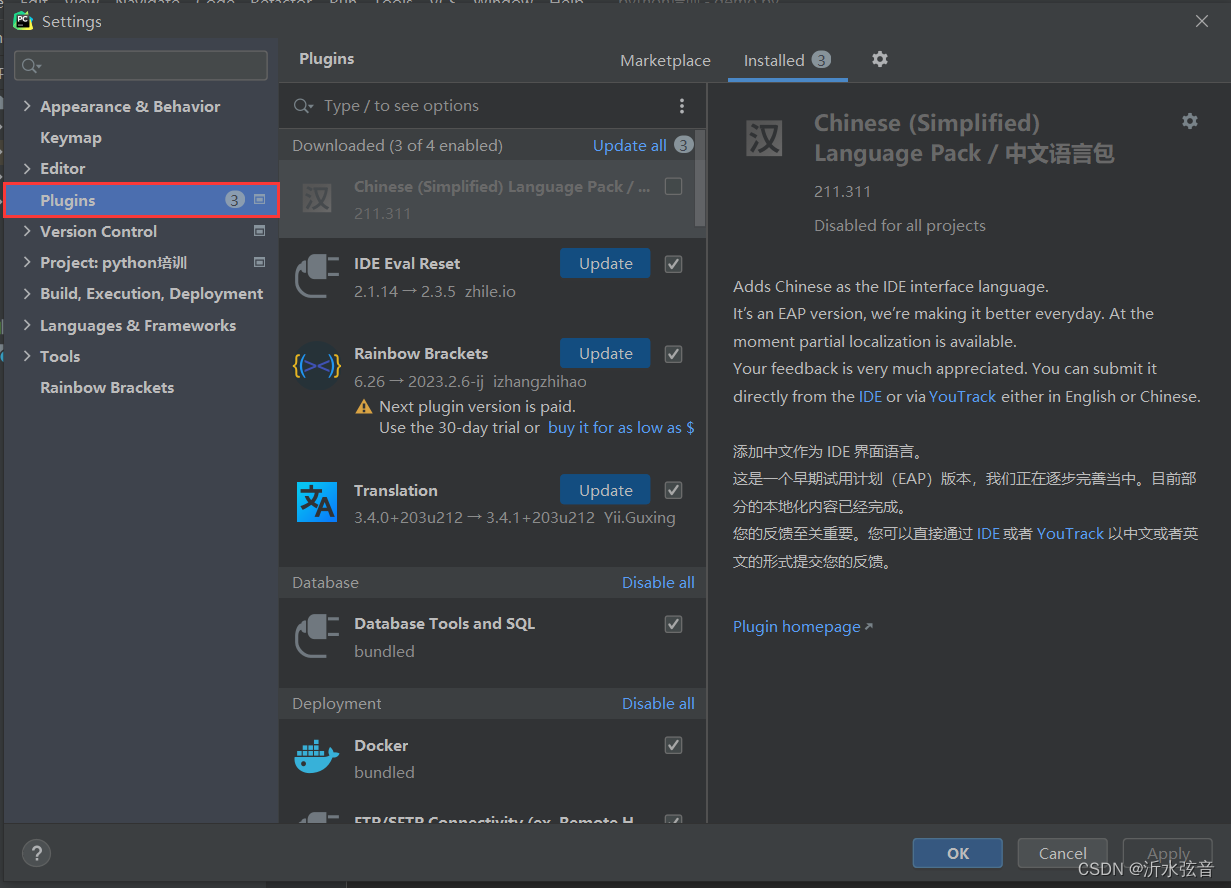Click the badge on the Installed tab
The height and width of the screenshot is (888, 1231).
[821, 60]
